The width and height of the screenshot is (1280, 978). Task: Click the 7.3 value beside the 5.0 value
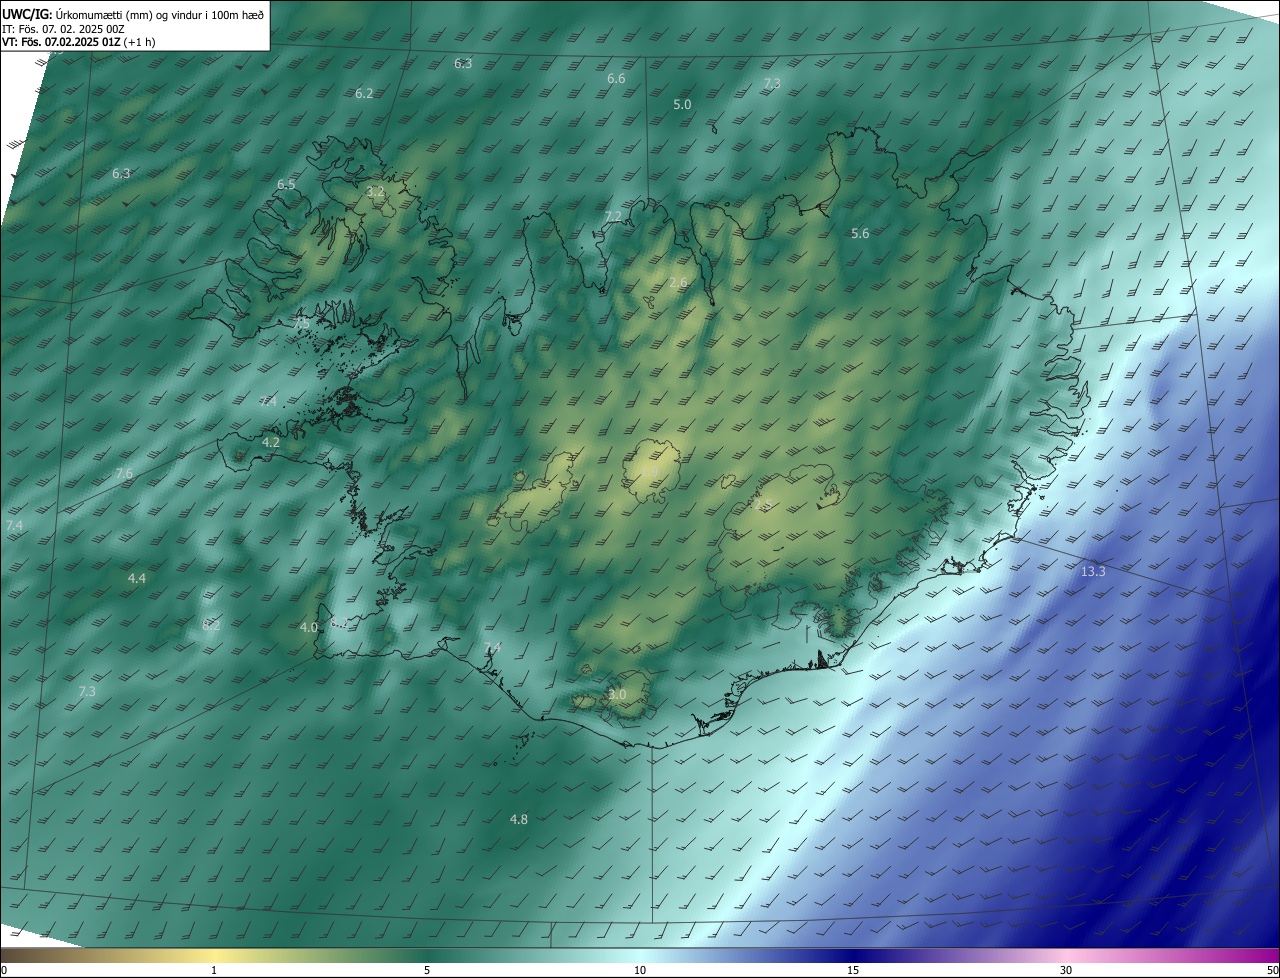772,83
